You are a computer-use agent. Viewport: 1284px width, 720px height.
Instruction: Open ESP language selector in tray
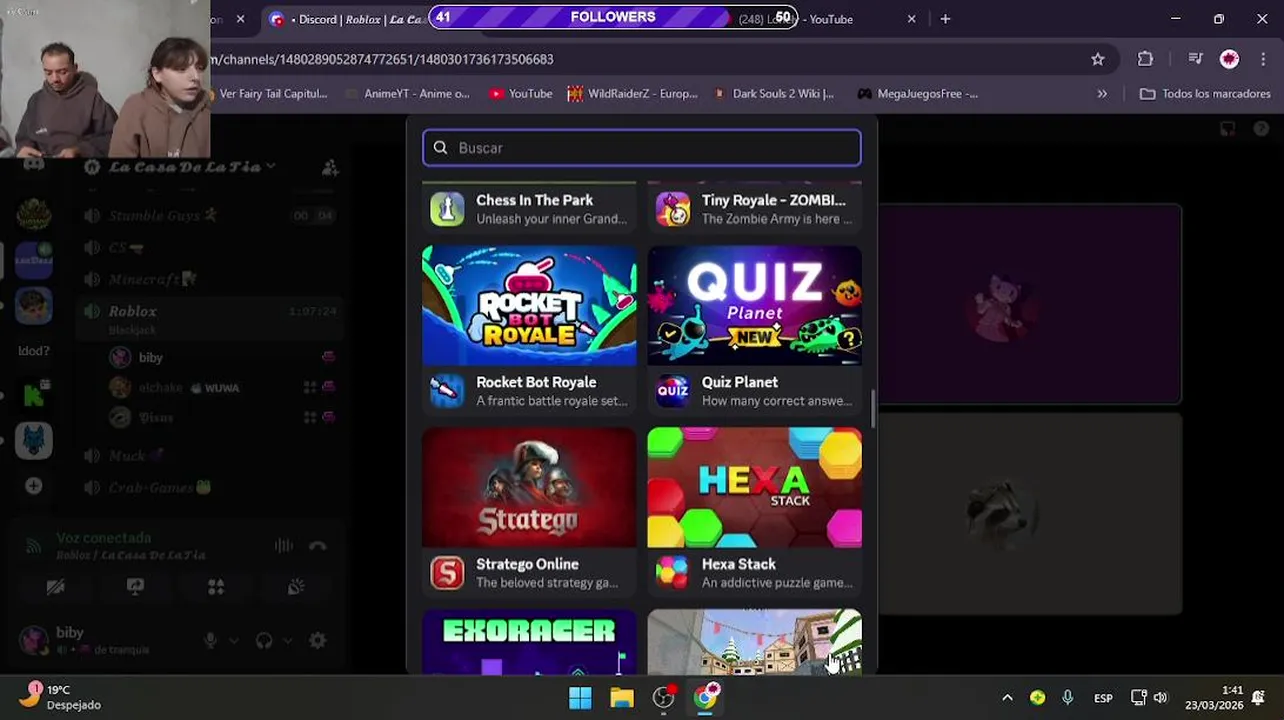tap(1103, 698)
